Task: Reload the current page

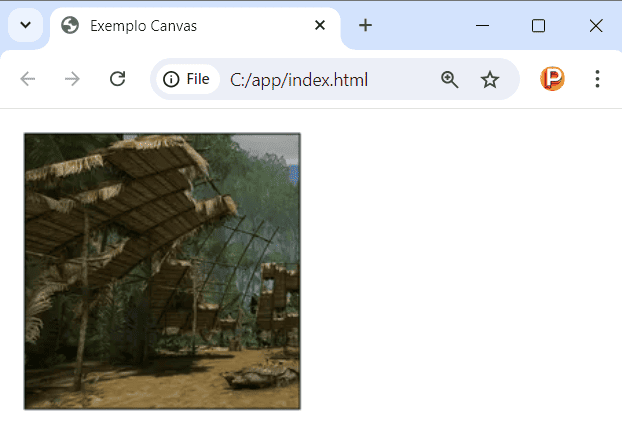Action: [117, 79]
